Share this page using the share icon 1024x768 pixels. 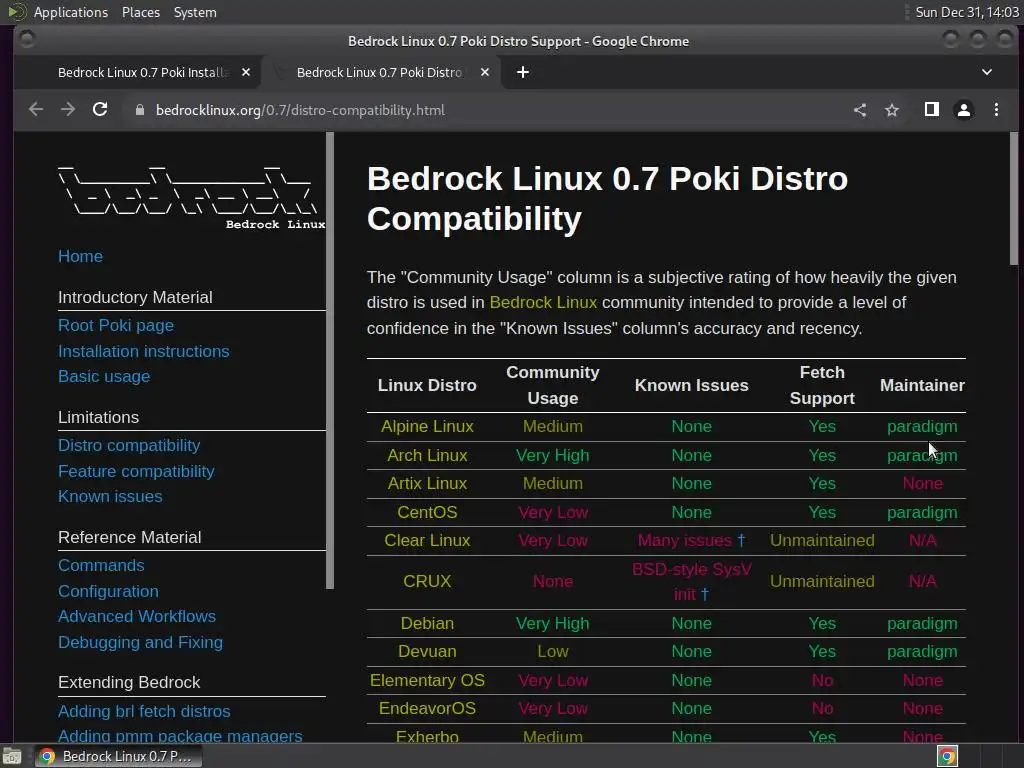coord(860,110)
